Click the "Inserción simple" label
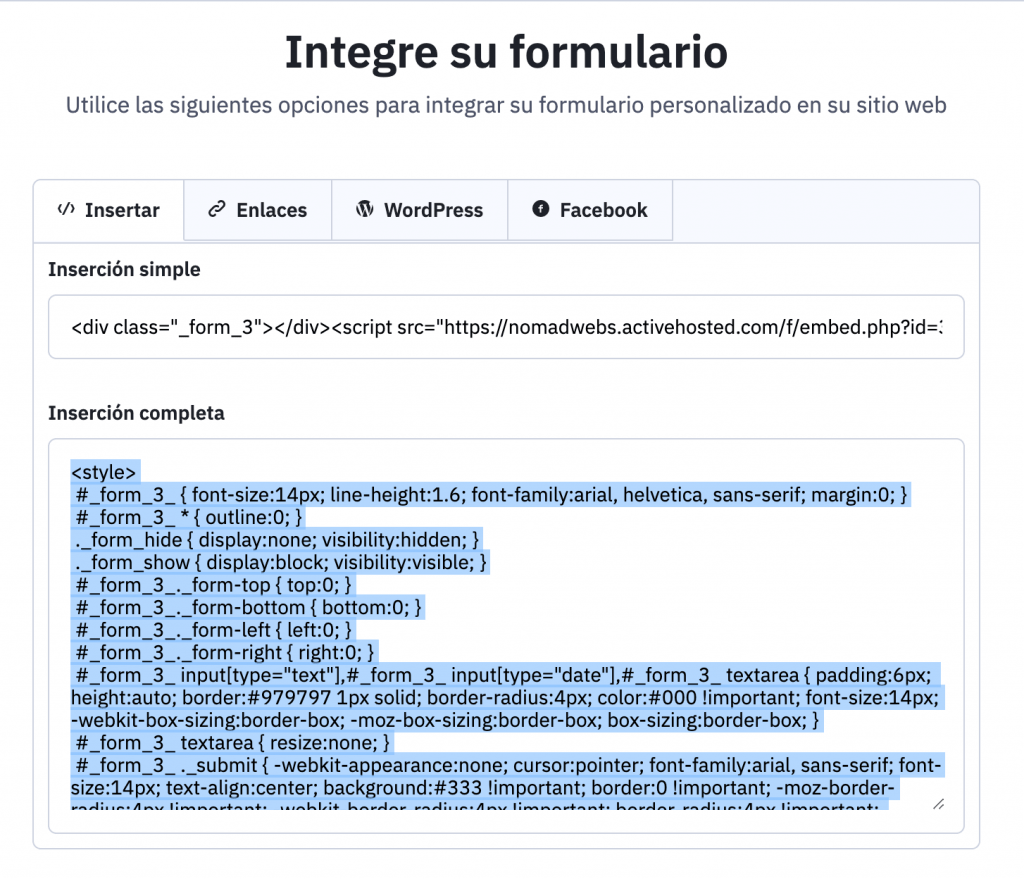Image resolution: width=1024 pixels, height=879 pixels. pyautogui.click(x=124, y=270)
